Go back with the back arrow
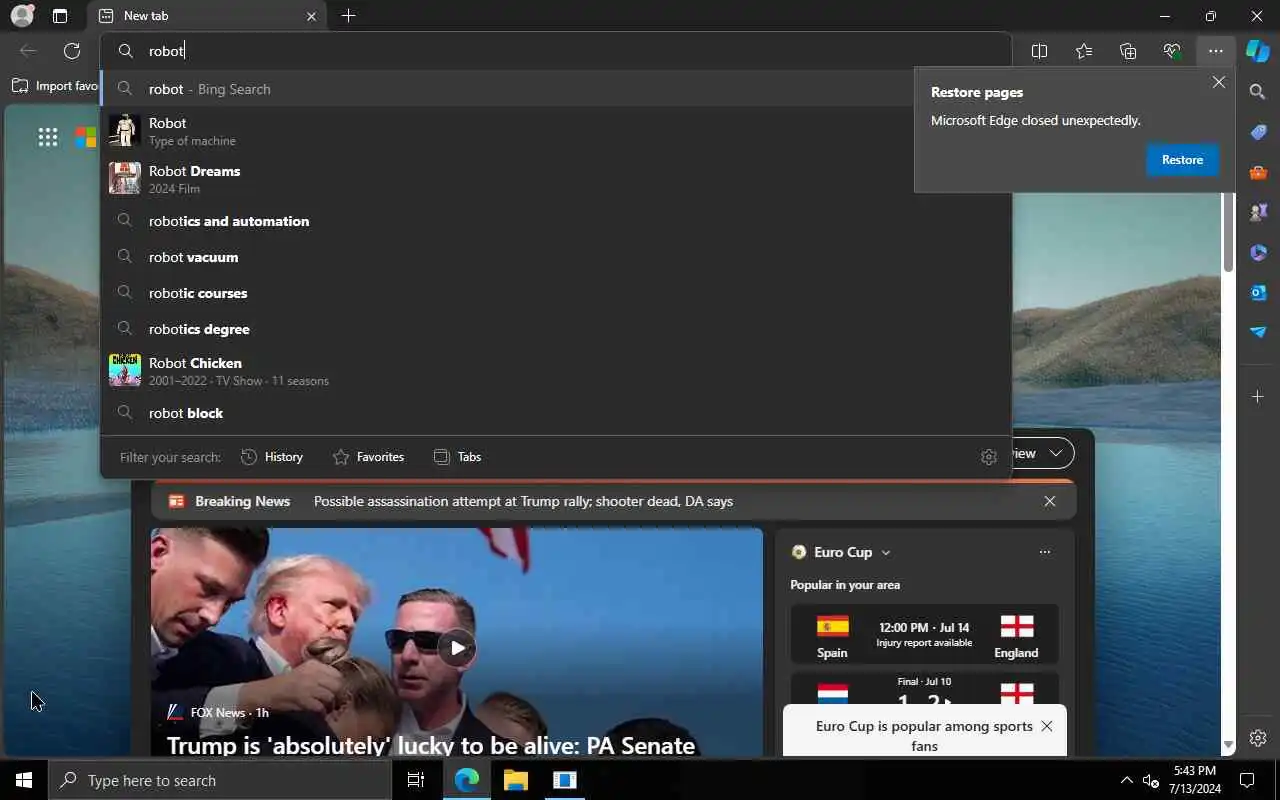The image size is (1280, 800). [28, 51]
